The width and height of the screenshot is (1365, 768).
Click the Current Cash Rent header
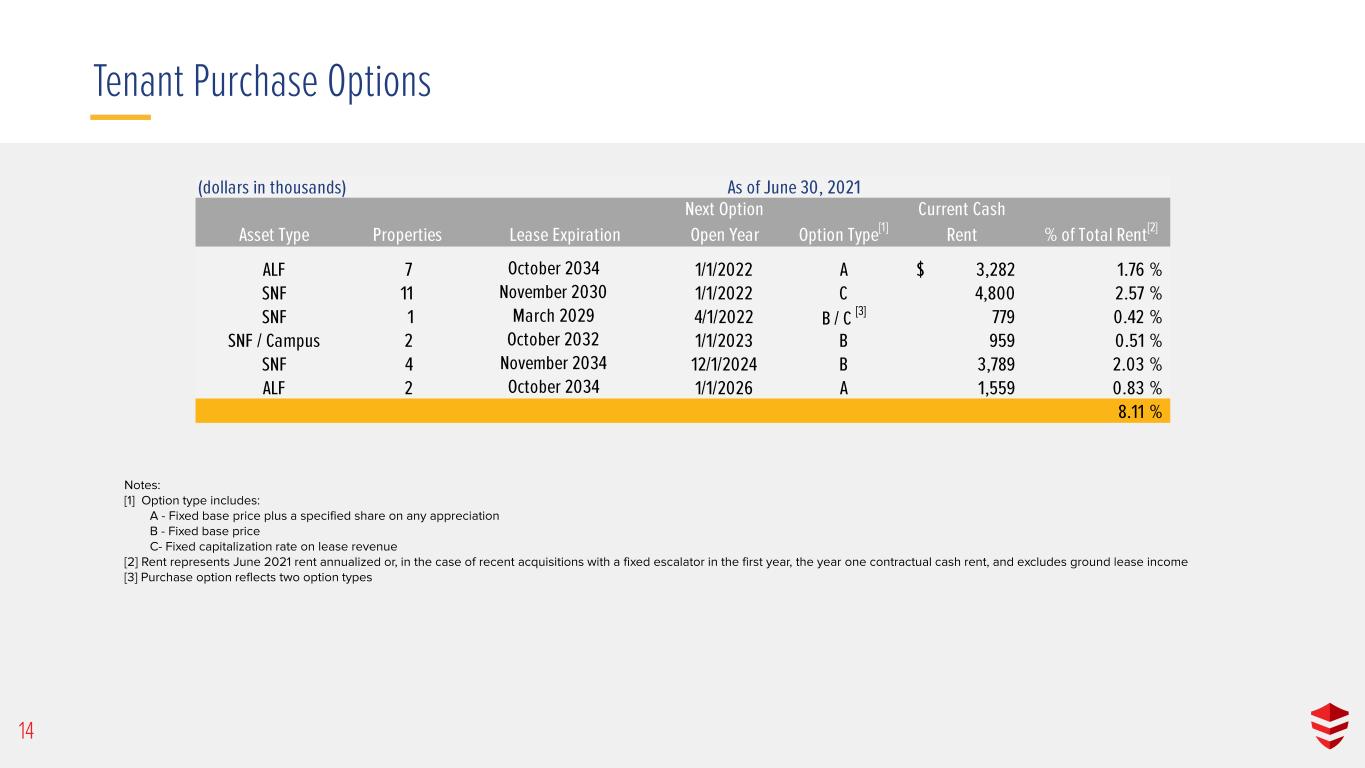pos(961,222)
